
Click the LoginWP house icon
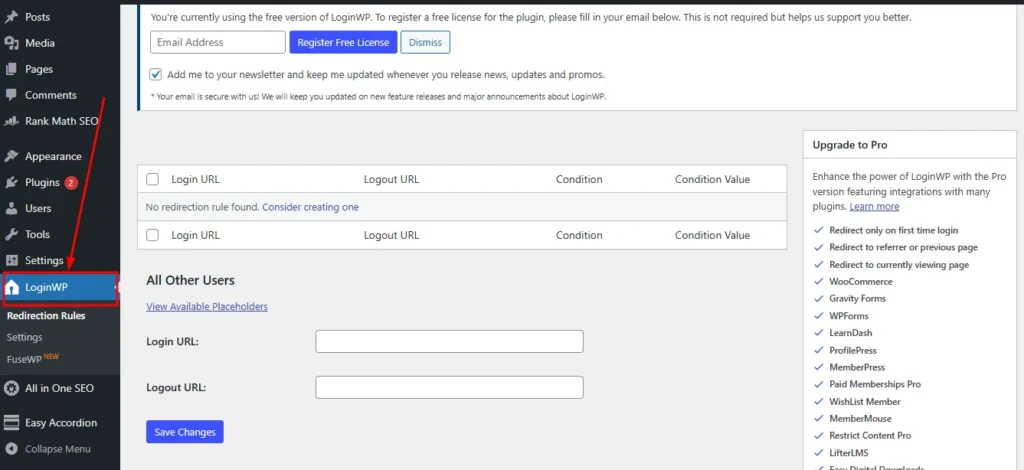(12, 288)
